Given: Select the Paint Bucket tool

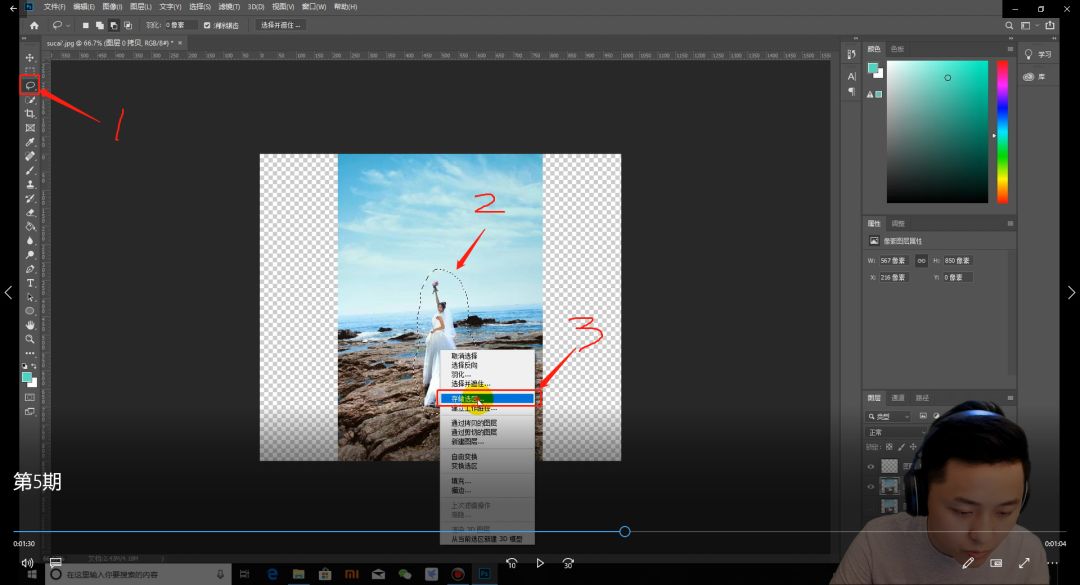Looking at the screenshot, I should pos(30,227).
